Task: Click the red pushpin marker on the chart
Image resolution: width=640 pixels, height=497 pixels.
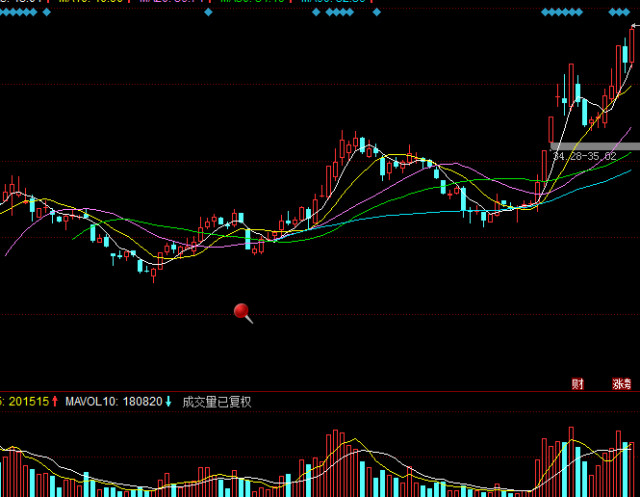Action: coord(241,311)
